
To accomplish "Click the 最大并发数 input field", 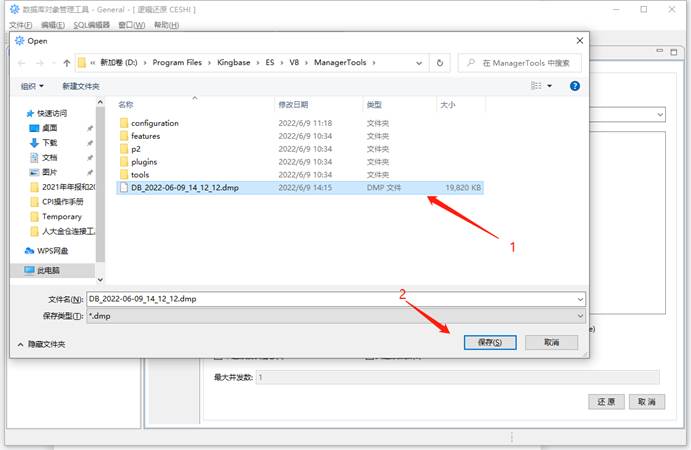I will tap(457, 377).
